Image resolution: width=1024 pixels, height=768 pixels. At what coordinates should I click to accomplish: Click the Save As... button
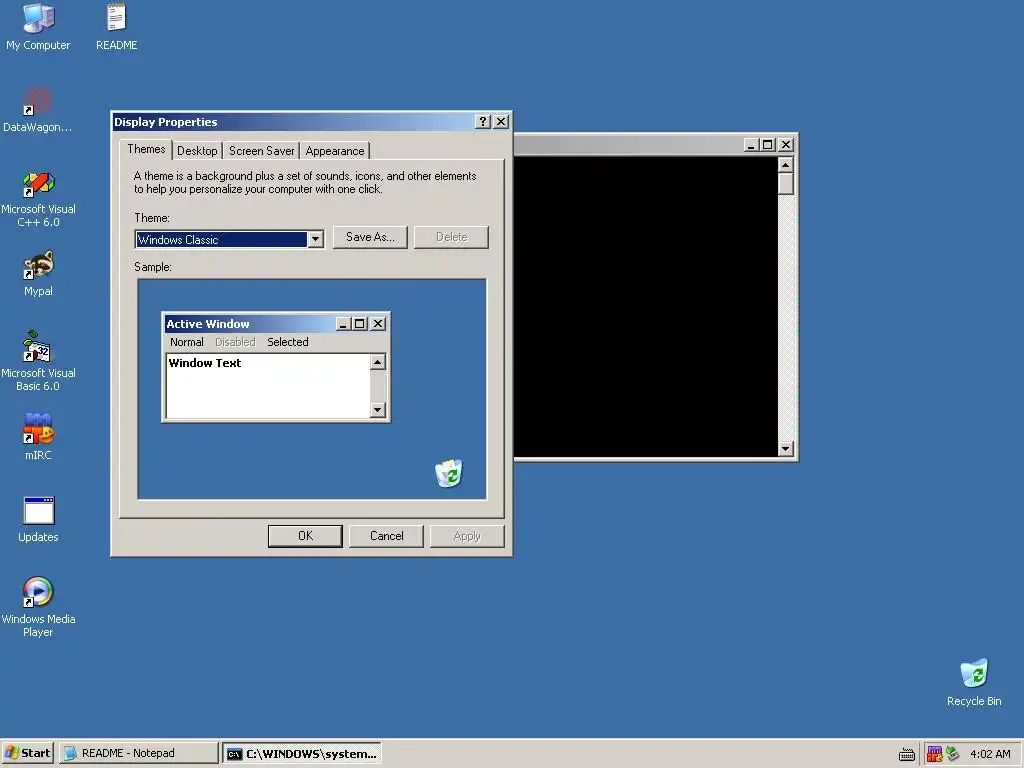370,237
